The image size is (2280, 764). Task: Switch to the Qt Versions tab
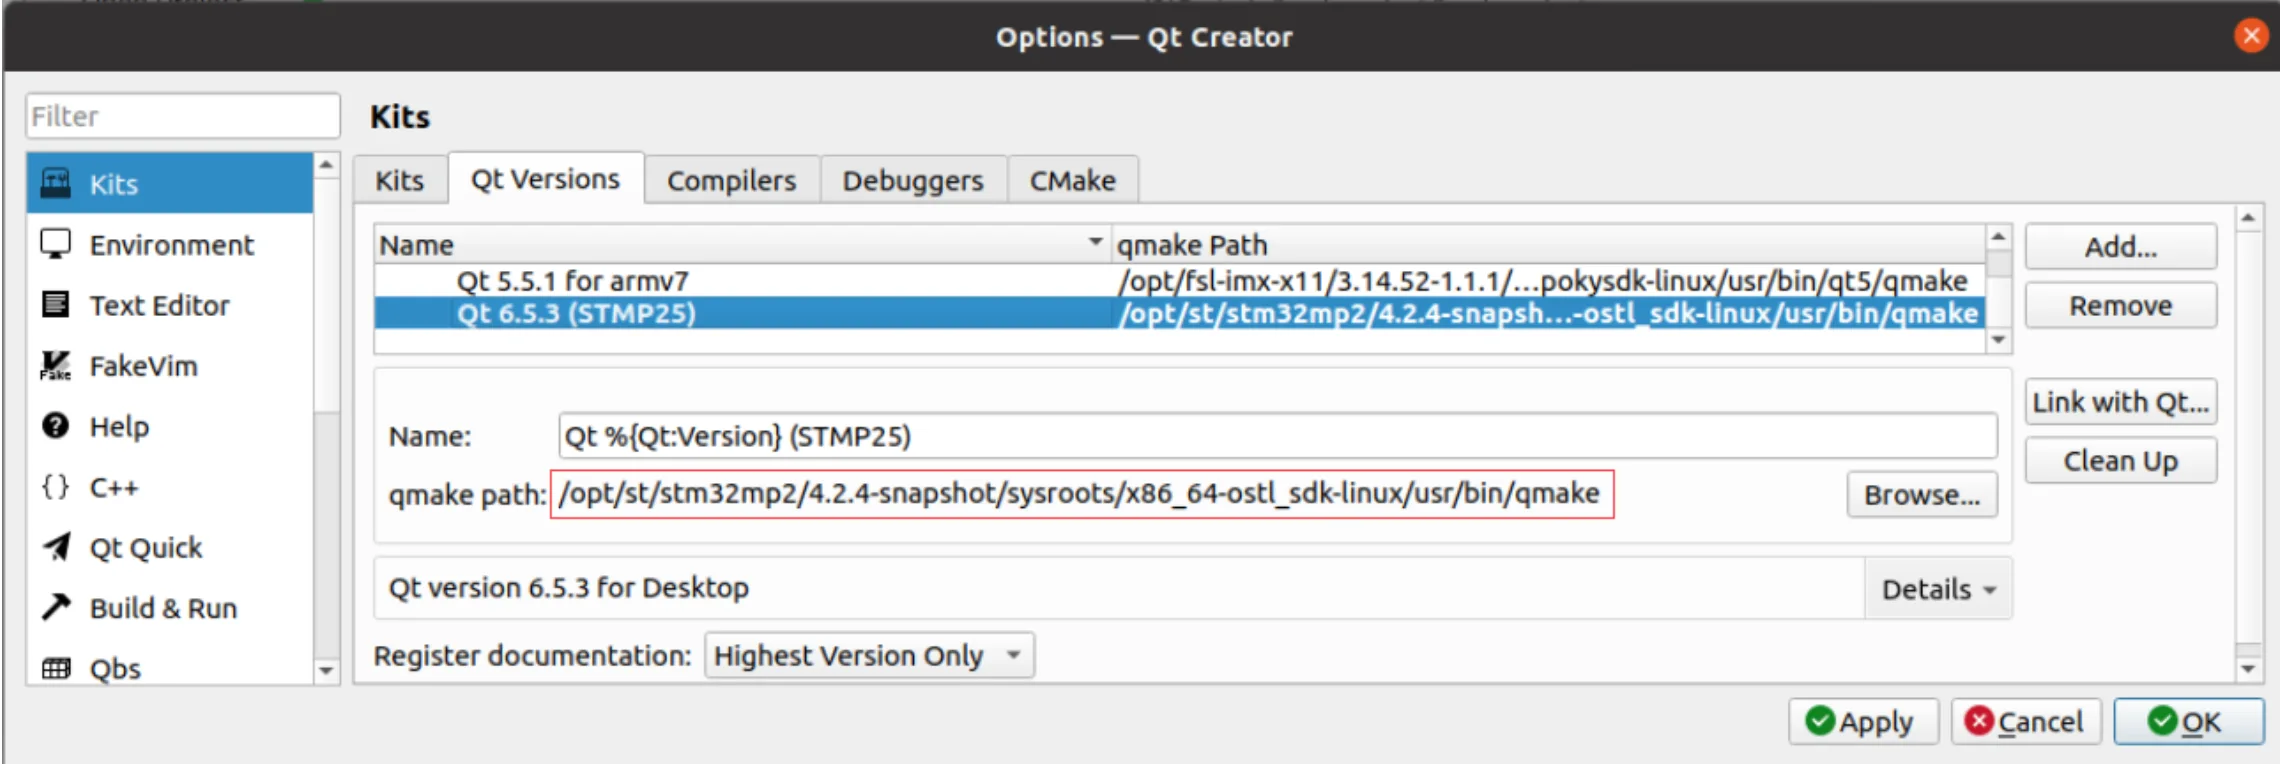(x=545, y=179)
